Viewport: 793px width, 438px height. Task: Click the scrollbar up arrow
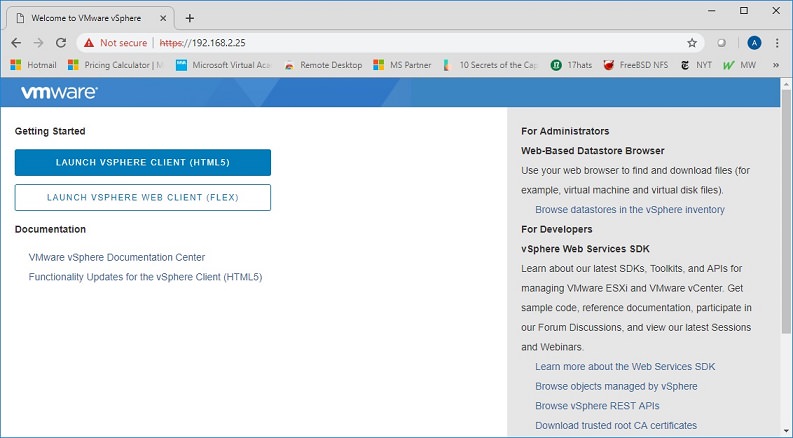[x=786, y=83]
